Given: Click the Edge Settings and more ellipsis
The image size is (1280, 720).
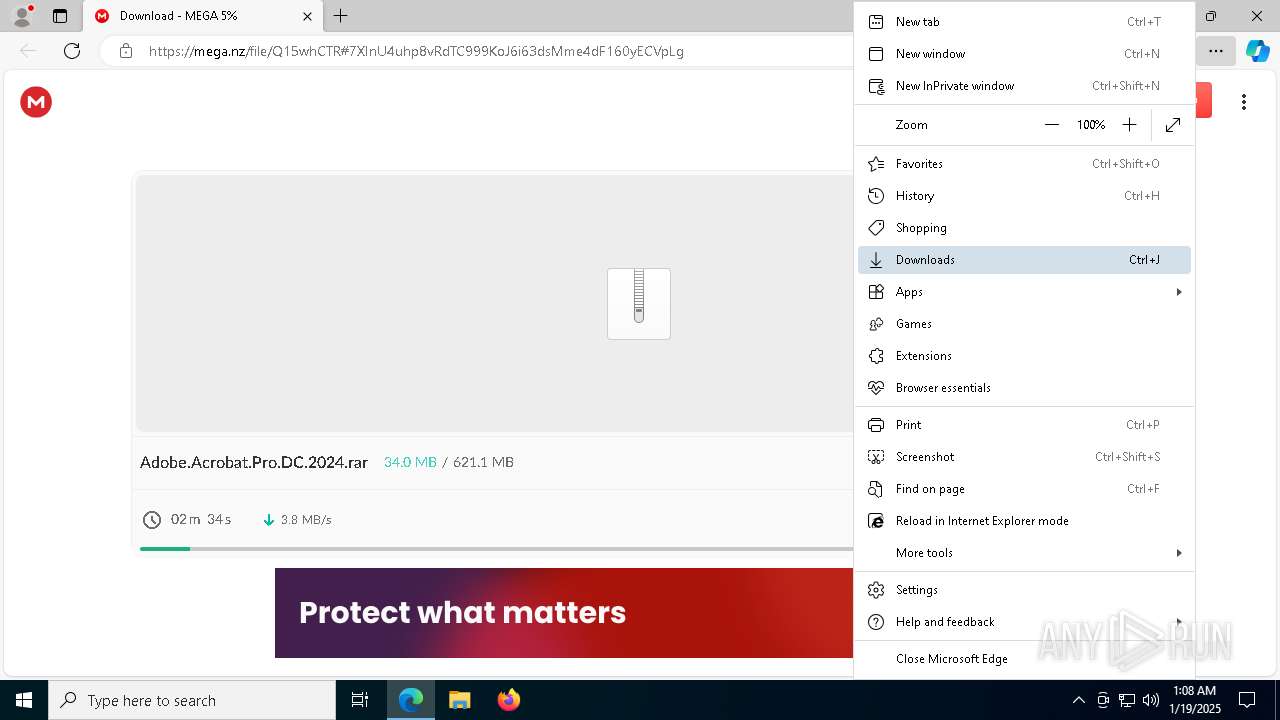Looking at the screenshot, I should tap(1216, 51).
